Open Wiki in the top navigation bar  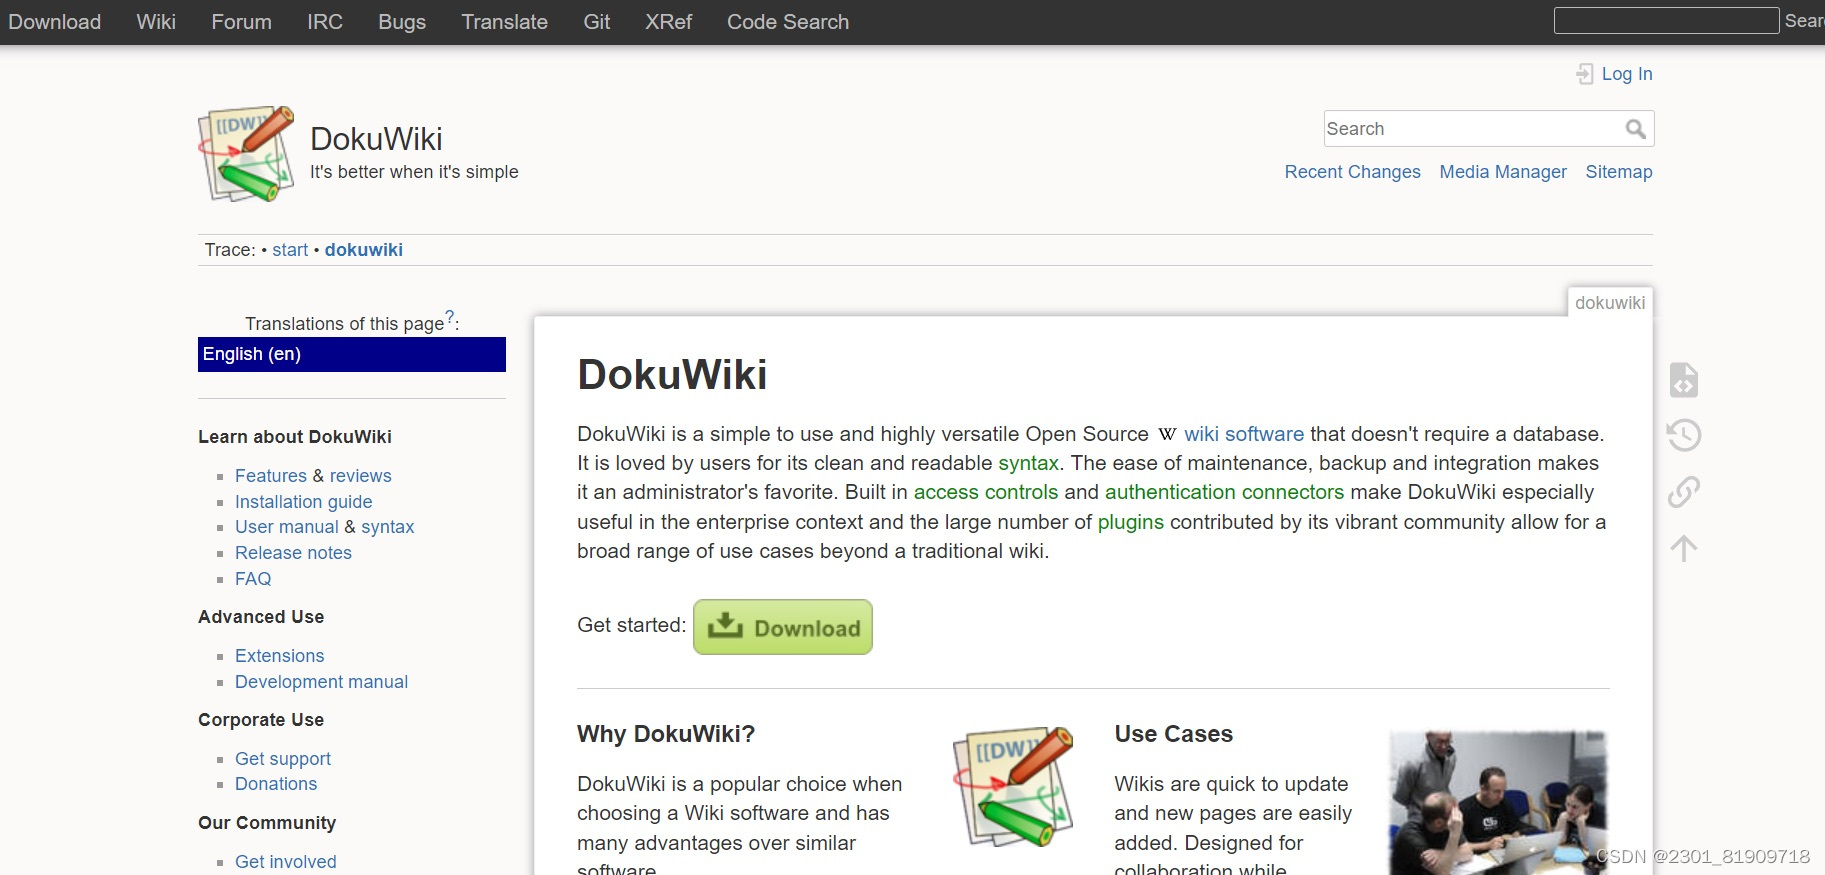click(156, 22)
